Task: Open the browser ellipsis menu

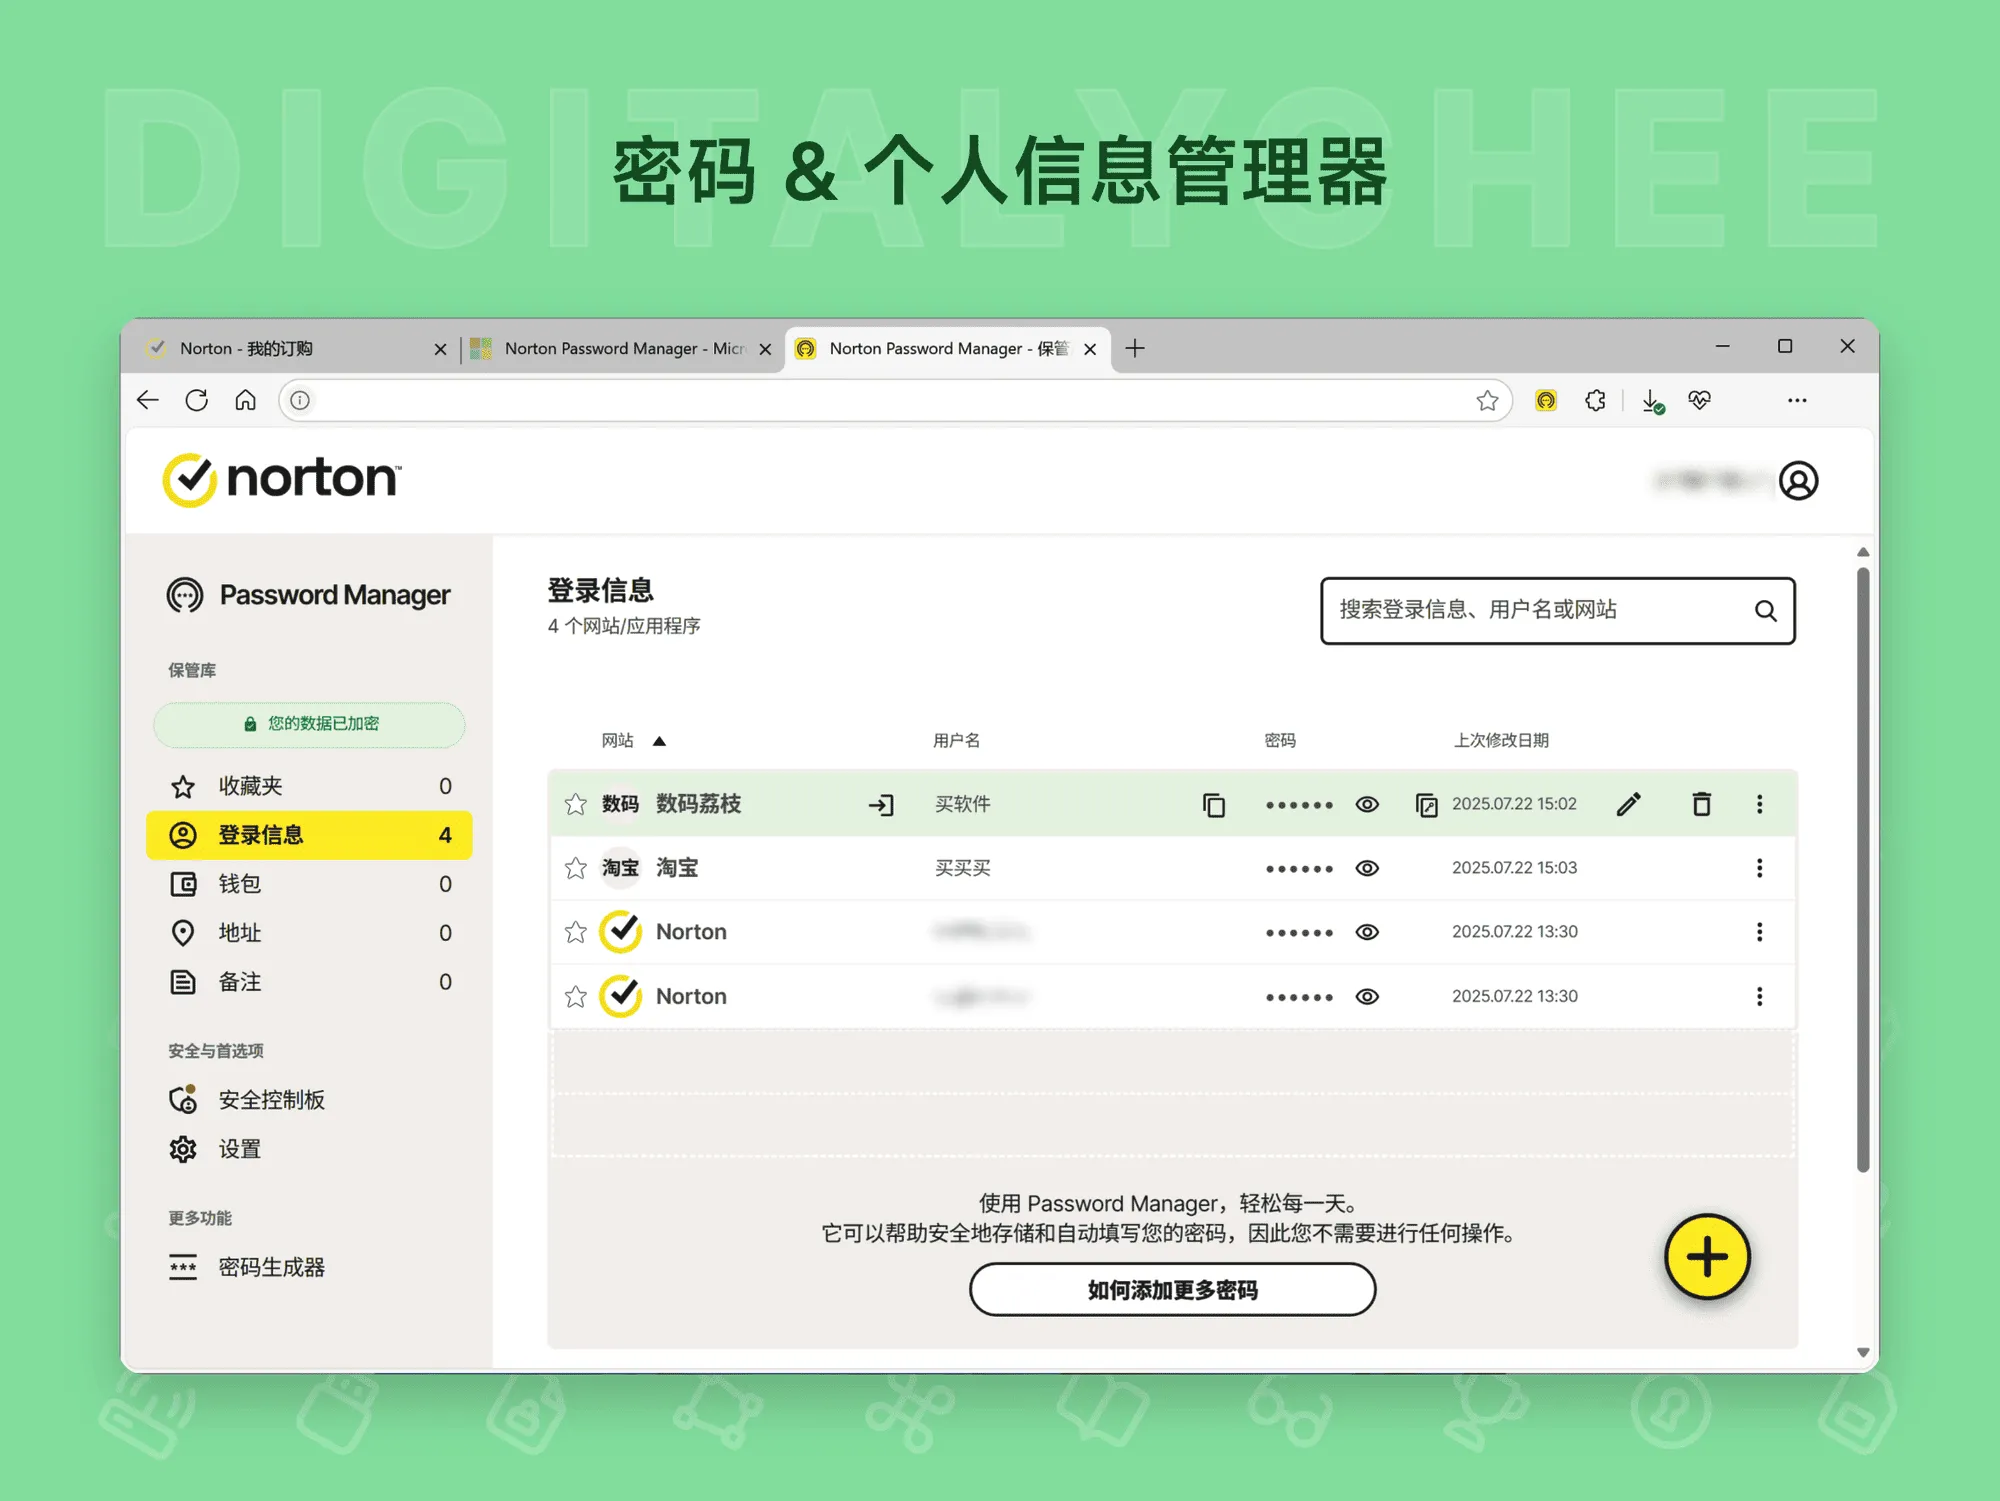Action: point(1797,400)
